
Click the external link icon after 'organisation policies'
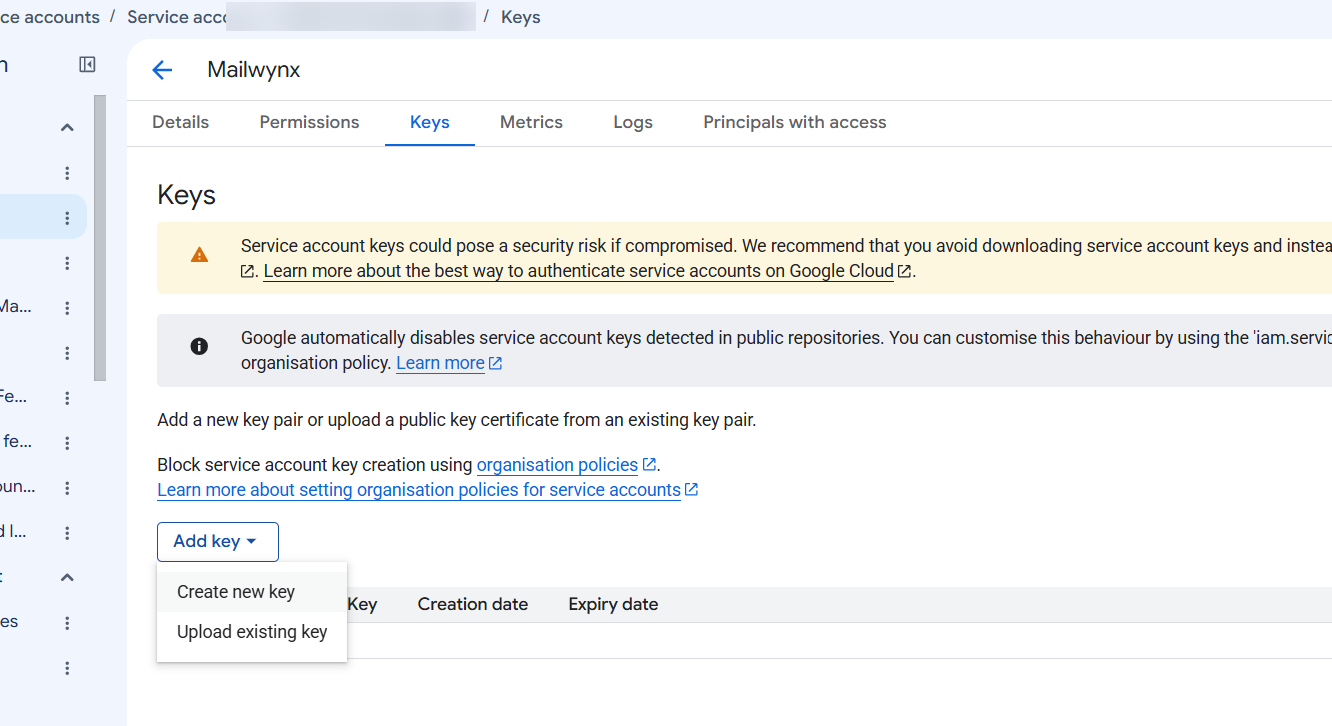click(x=649, y=464)
